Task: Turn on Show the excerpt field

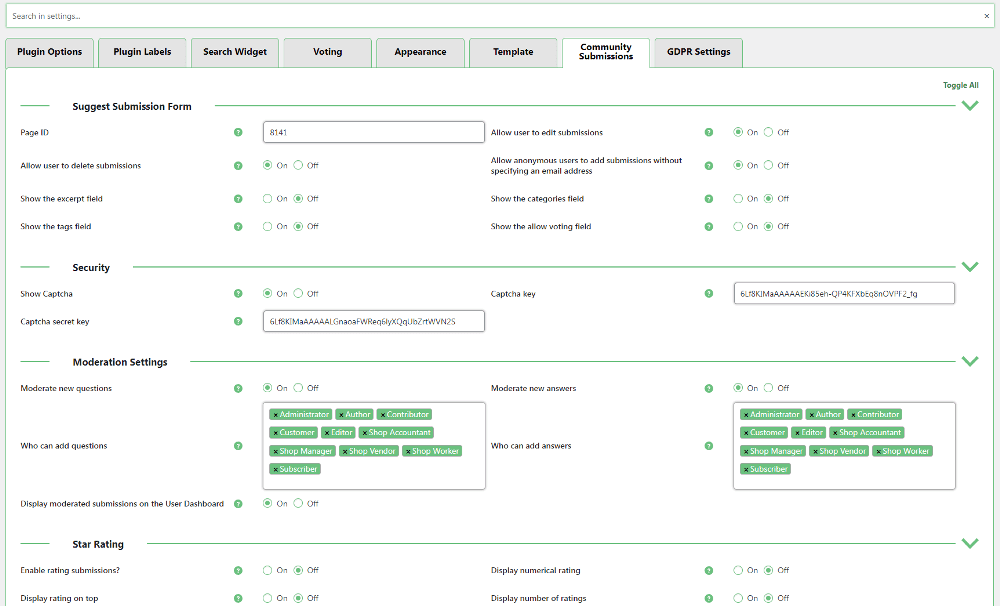Action: pyautogui.click(x=268, y=199)
